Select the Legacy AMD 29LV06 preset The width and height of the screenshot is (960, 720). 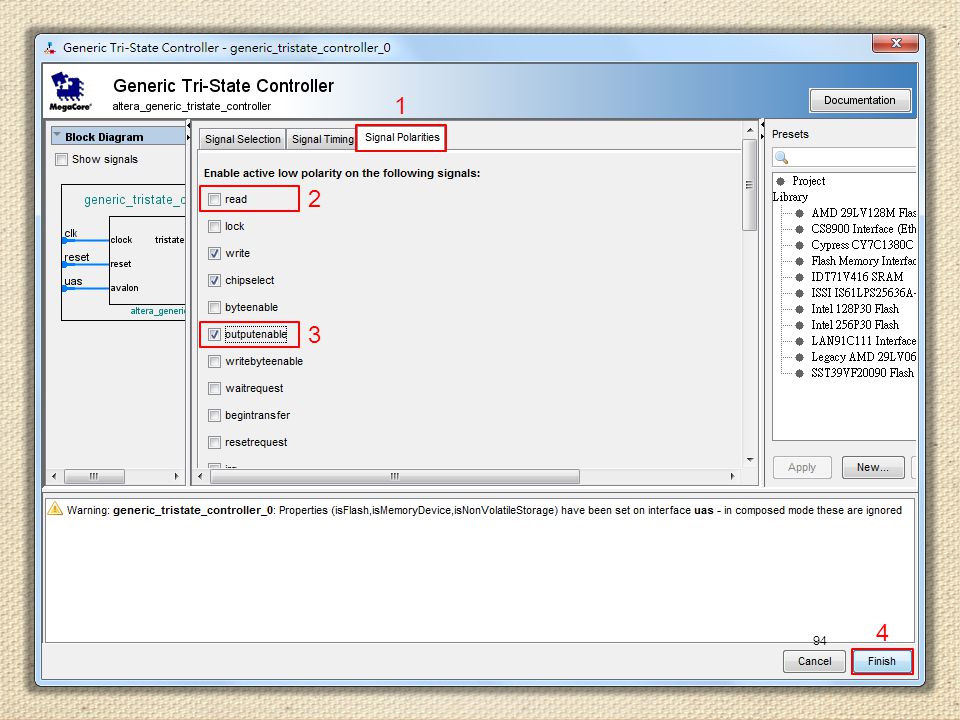click(863, 356)
